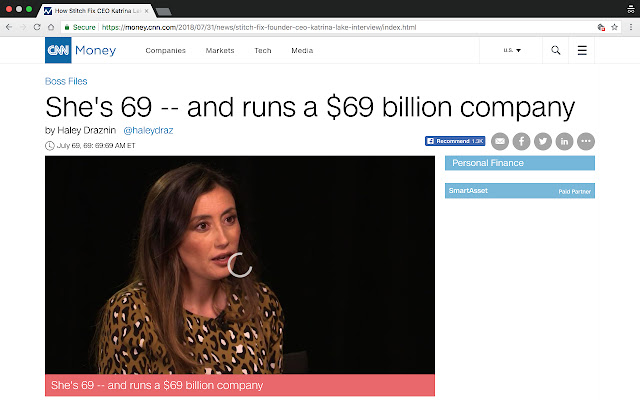The image size is (640, 400).
Task: Click the clock icon beside the date
Action: 49,146
